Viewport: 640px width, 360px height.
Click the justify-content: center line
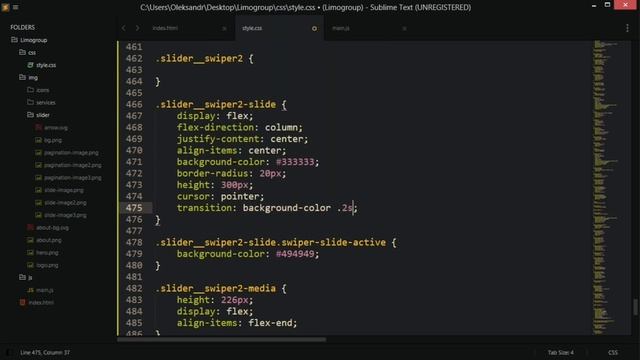click(x=242, y=139)
